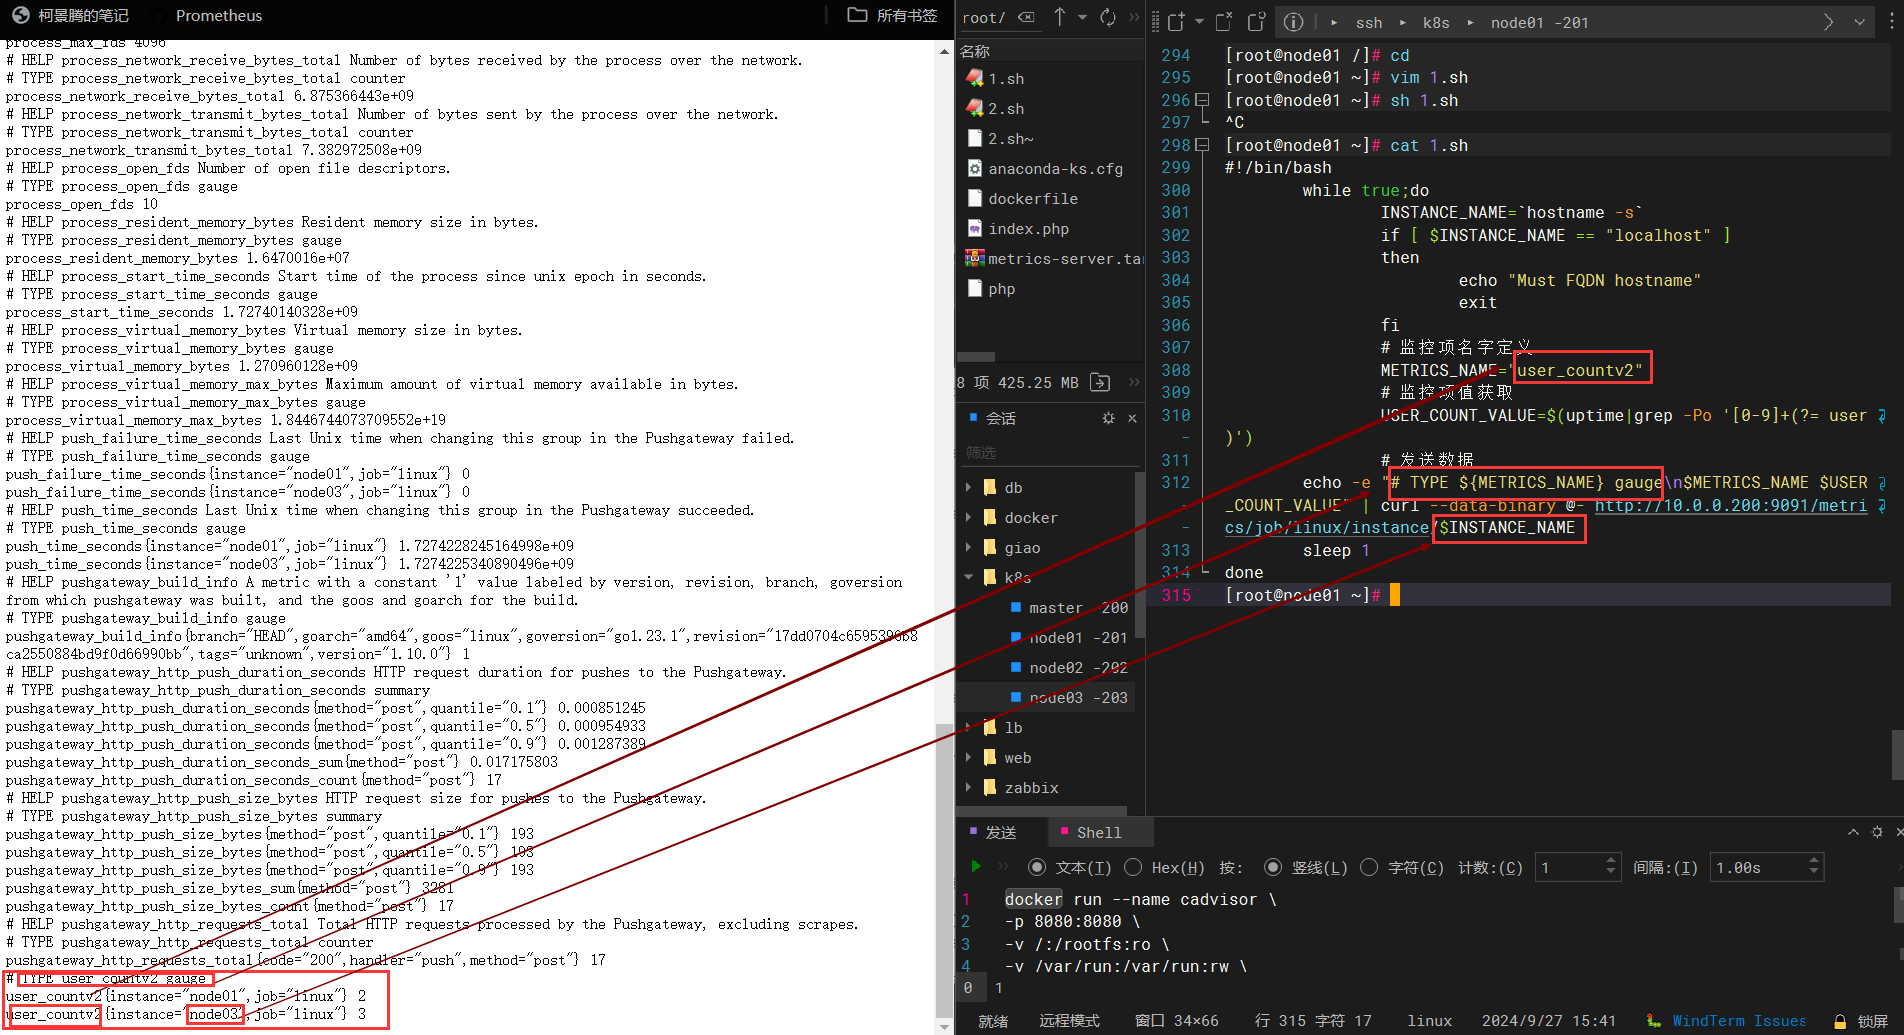Screen dimensions: 1904x1035
Task: Open the dropdown arrow beside the up-directory button
Action: 1082,17
